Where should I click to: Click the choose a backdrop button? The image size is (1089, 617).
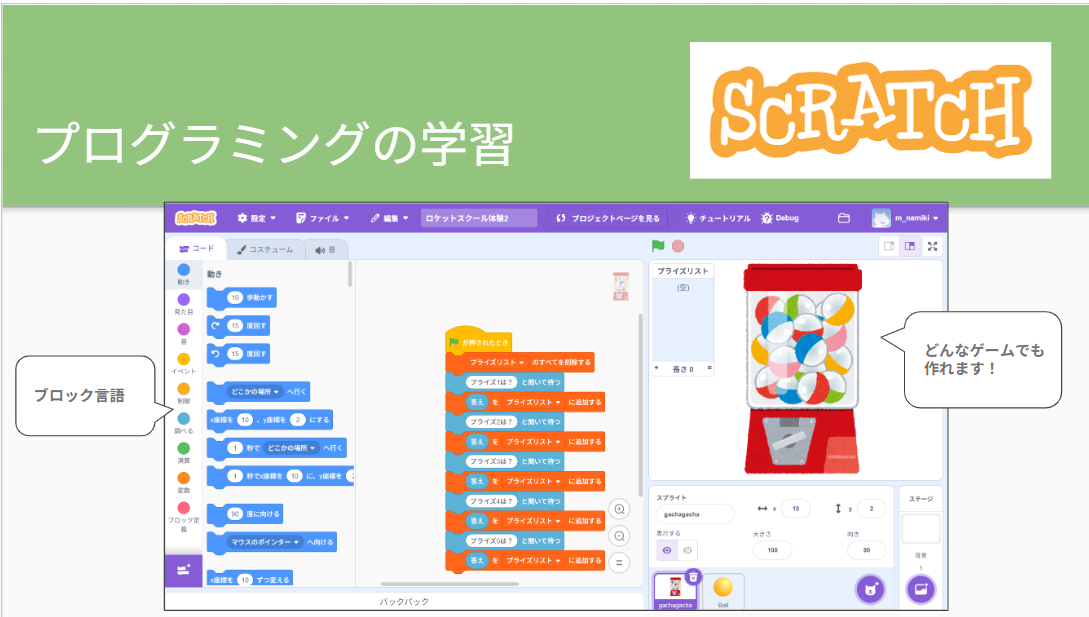(x=920, y=589)
